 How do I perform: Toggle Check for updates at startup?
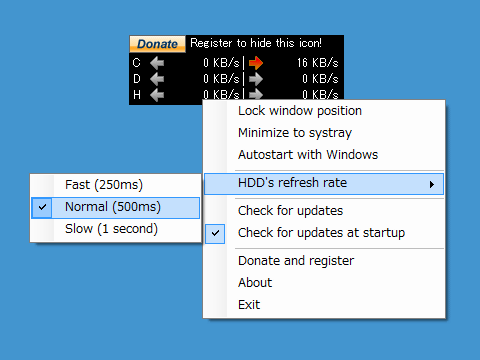click(324, 233)
